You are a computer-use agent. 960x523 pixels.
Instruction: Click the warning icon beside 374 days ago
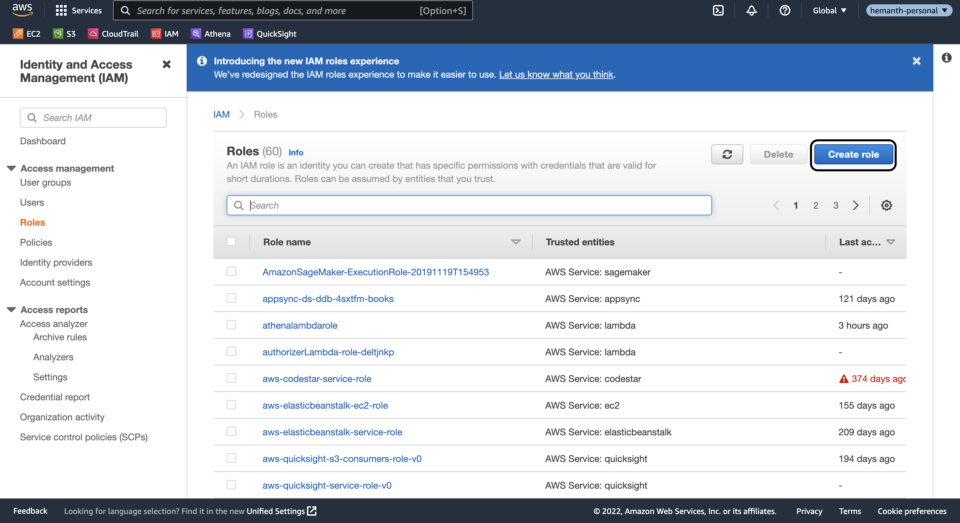[x=844, y=379]
